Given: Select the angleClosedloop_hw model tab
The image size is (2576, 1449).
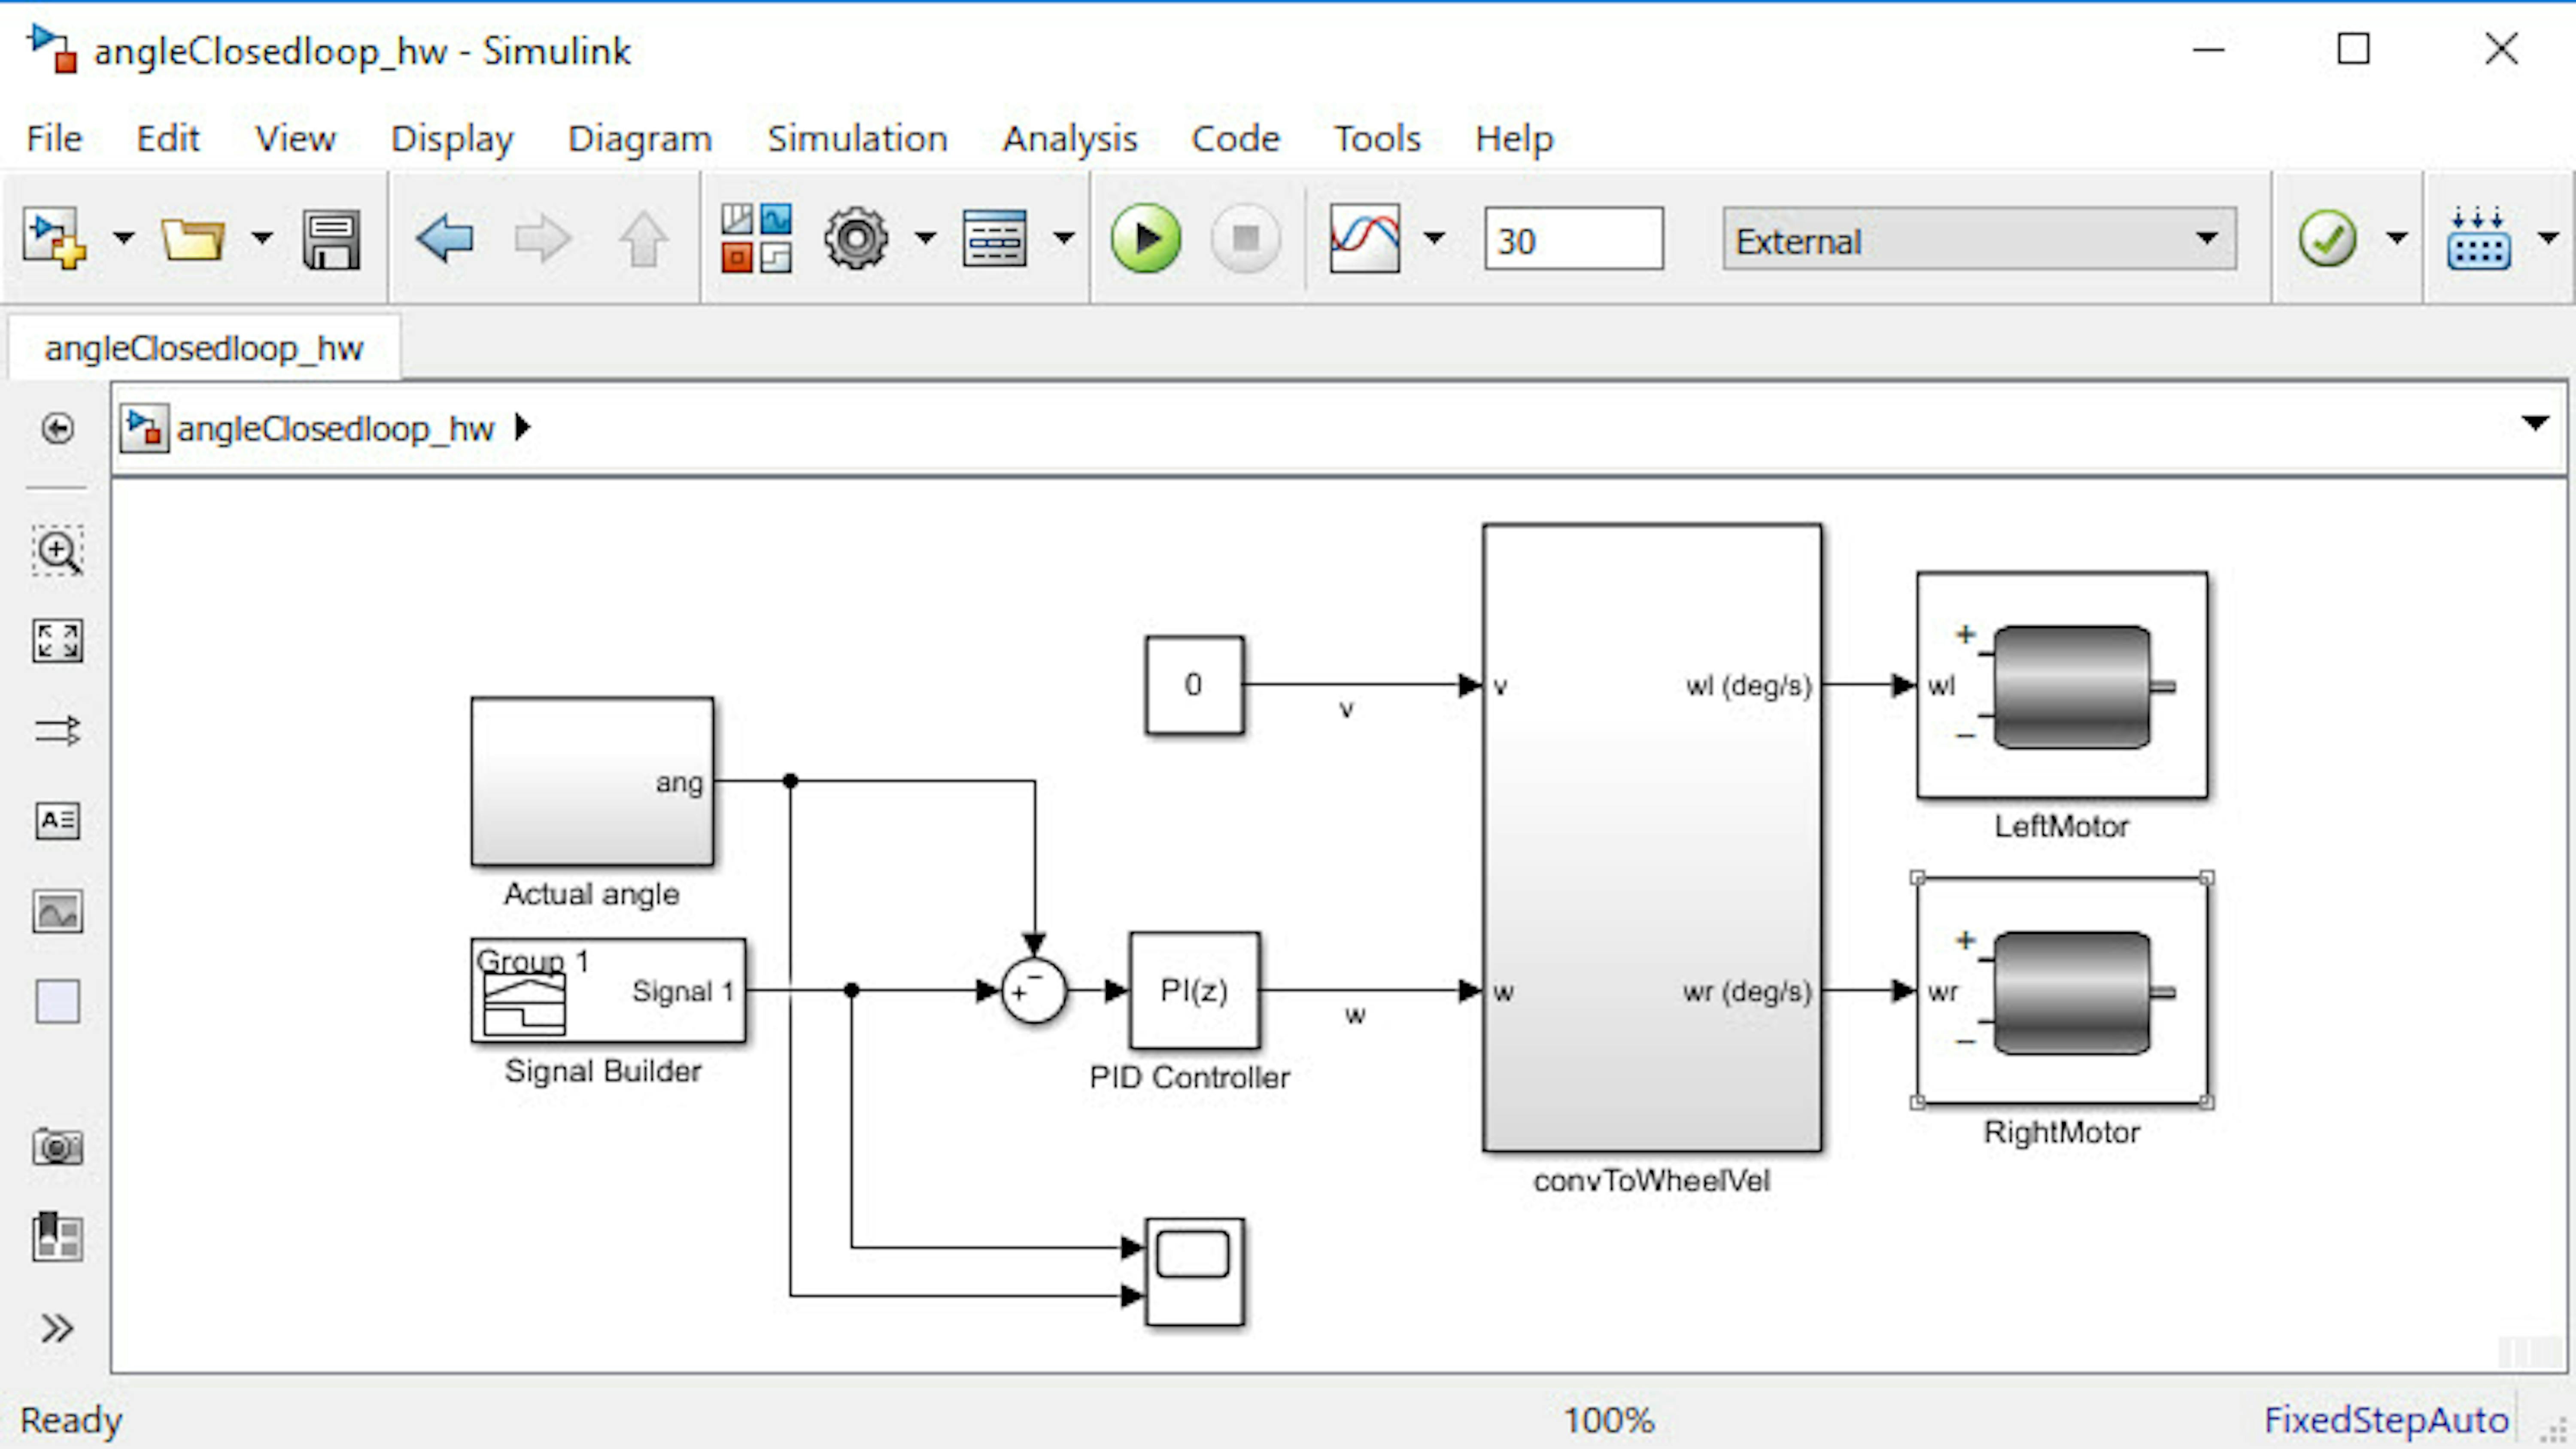Looking at the screenshot, I should (204, 348).
